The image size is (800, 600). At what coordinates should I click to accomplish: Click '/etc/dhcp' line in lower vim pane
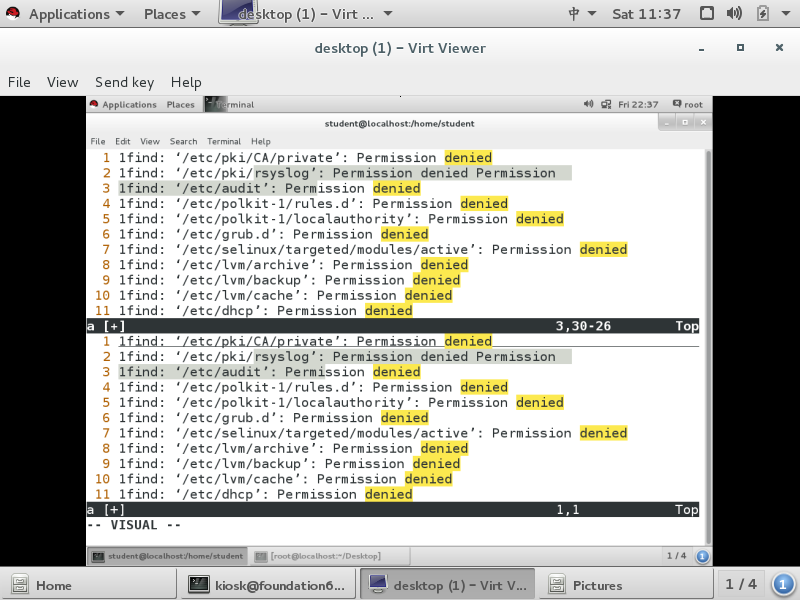tap(265, 494)
